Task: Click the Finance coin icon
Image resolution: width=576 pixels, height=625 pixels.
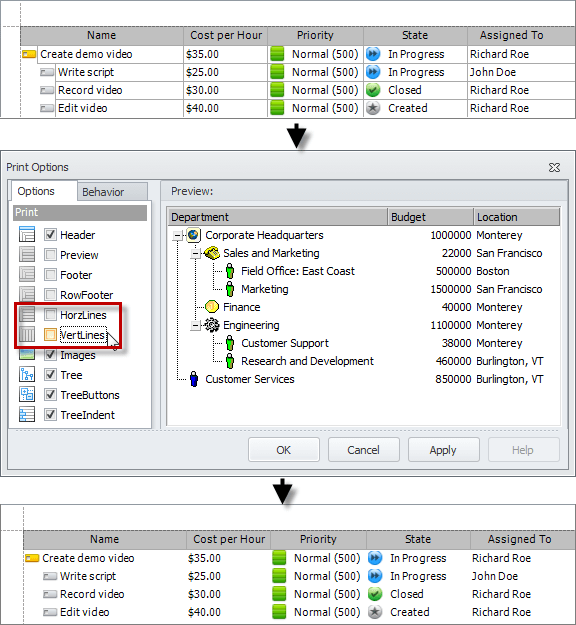Action: coord(212,307)
